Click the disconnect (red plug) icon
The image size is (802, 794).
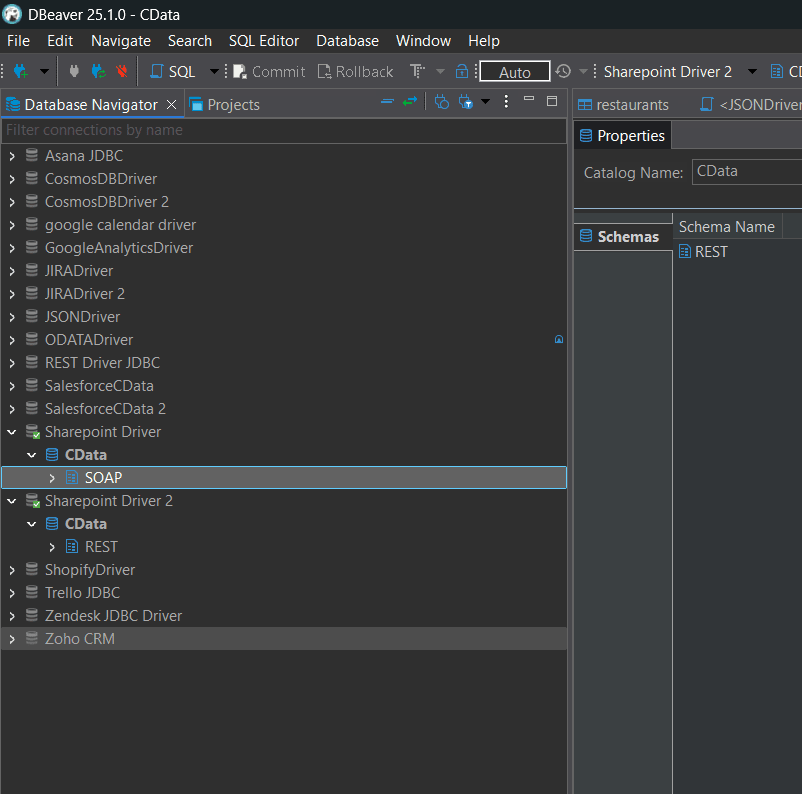[x=121, y=71]
